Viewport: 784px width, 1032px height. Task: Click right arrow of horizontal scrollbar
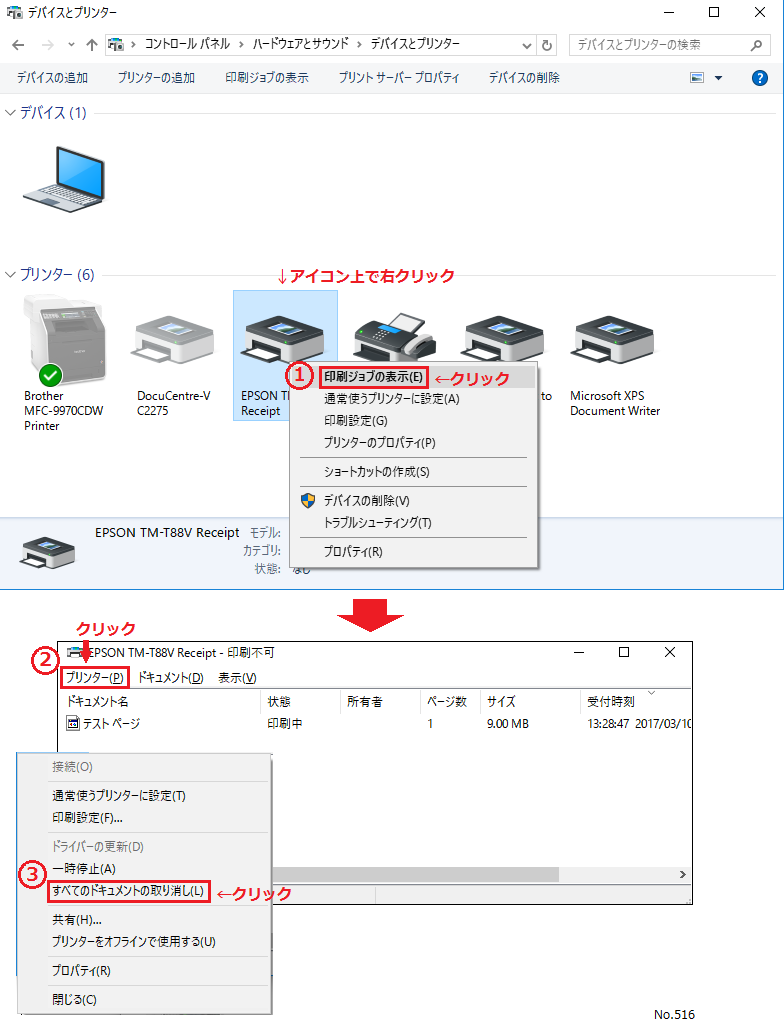click(x=683, y=875)
